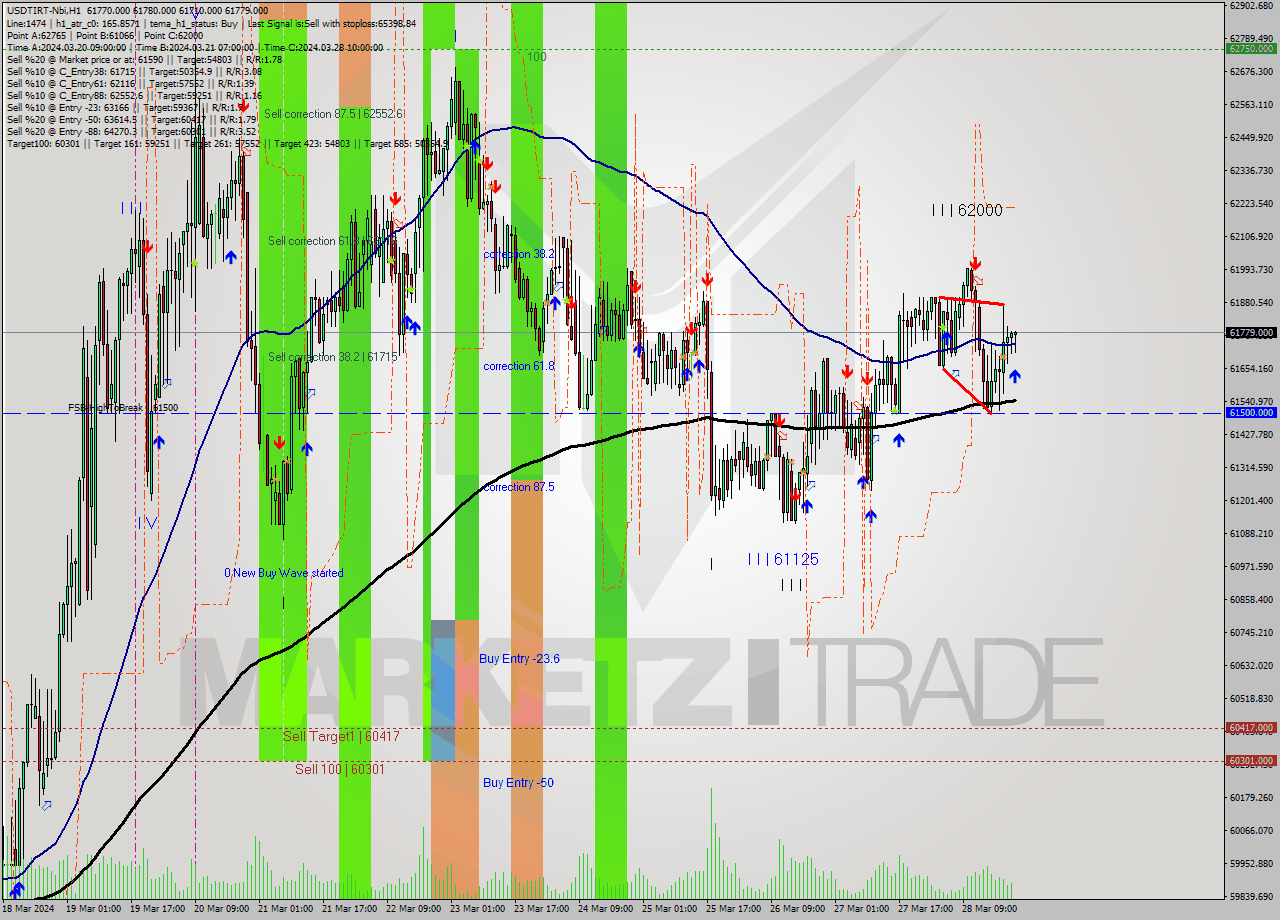This screenshot has width=1280, height=920.
Task: Click the 62563.110 price axis value
Action: pyautogui.click(x=1251, y=105)
